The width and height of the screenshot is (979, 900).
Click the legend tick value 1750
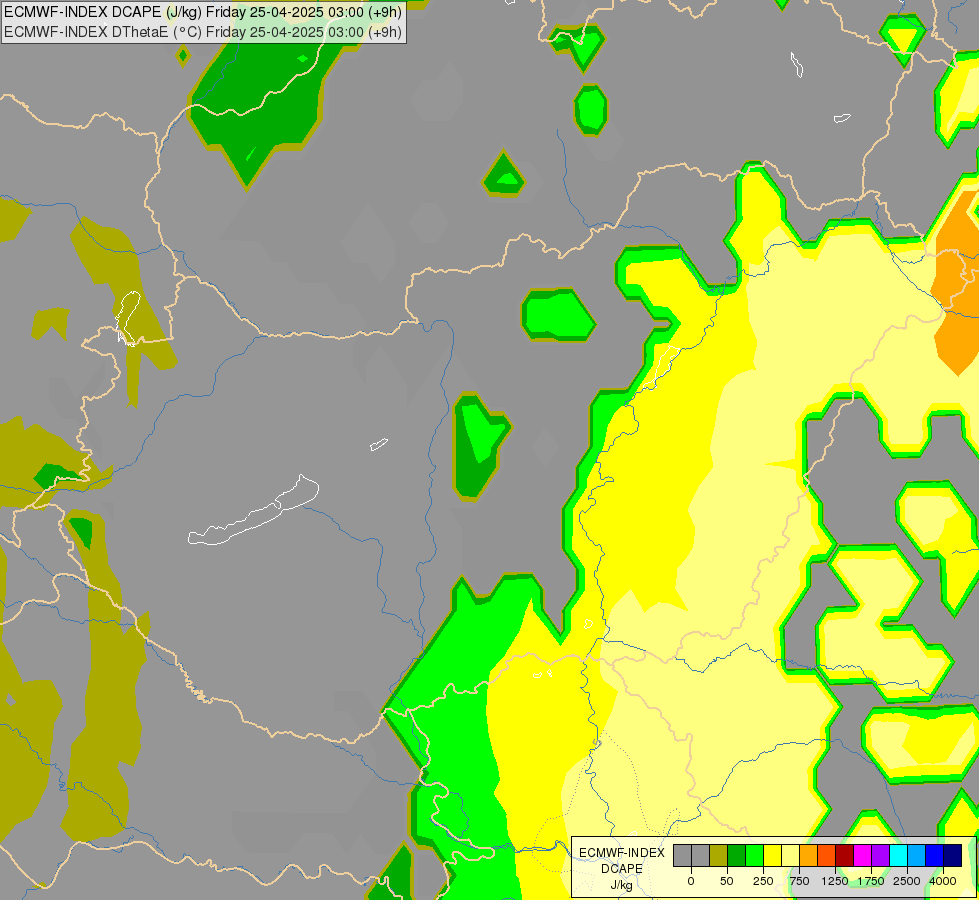point(871,881)
